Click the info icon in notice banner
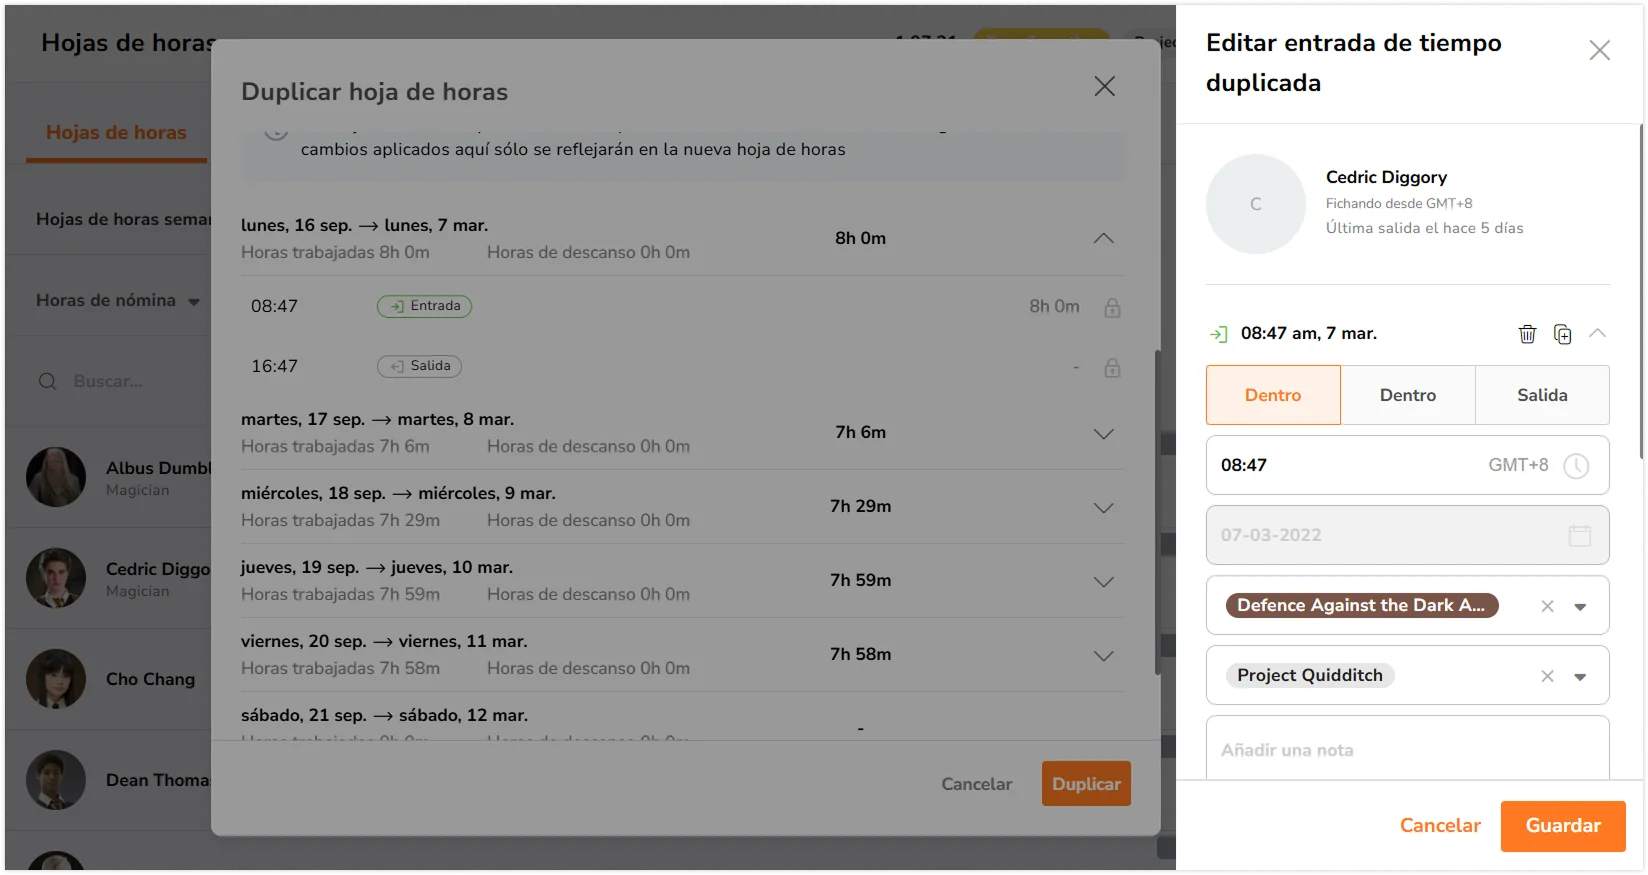This screenshot has height=875, width=1648. click(x=277, y=133)
